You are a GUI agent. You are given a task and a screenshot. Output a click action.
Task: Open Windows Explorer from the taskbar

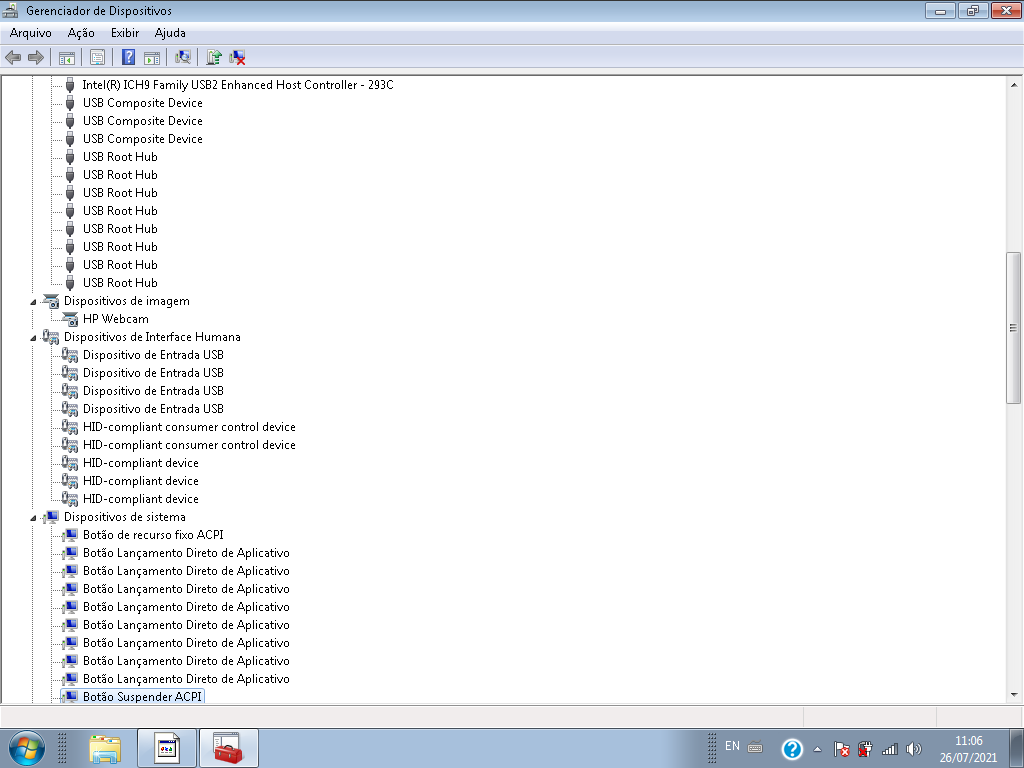coord(105,748)
